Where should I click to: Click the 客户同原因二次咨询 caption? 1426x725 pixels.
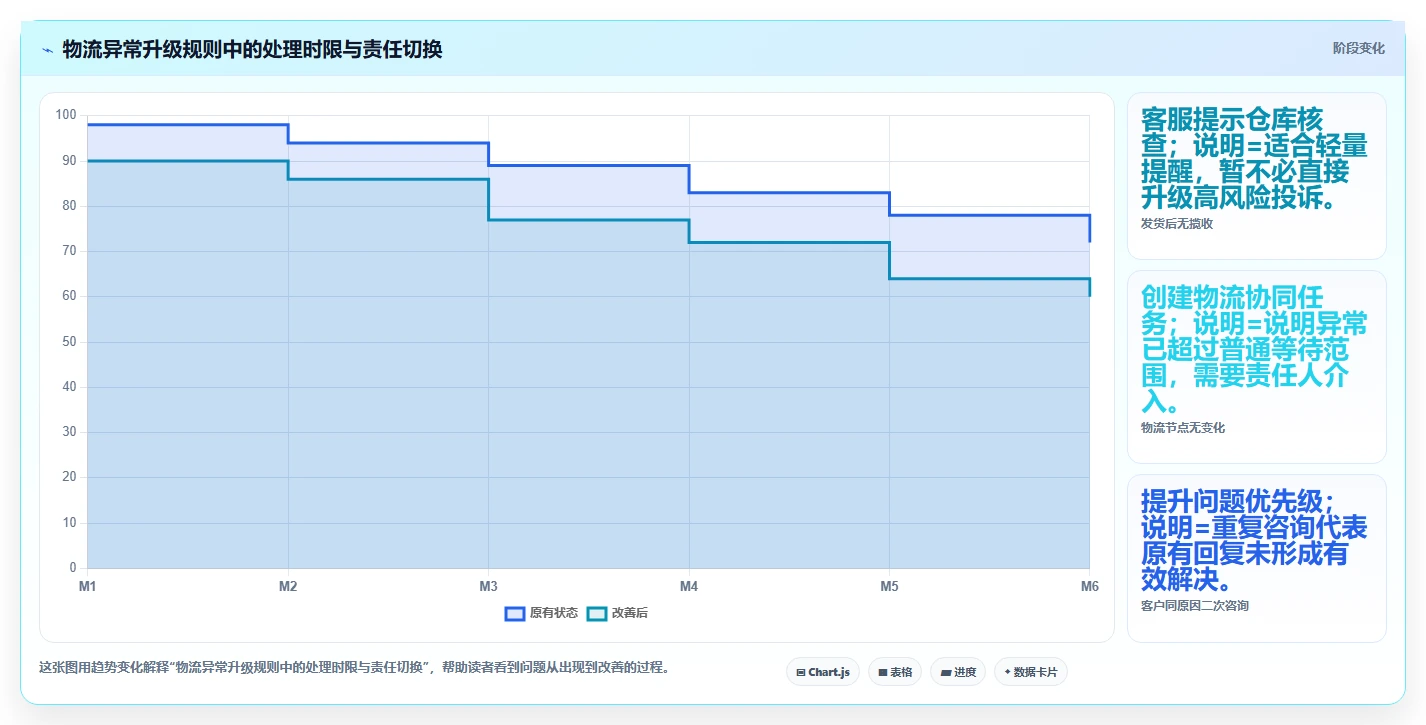[x=1195, y=606]
